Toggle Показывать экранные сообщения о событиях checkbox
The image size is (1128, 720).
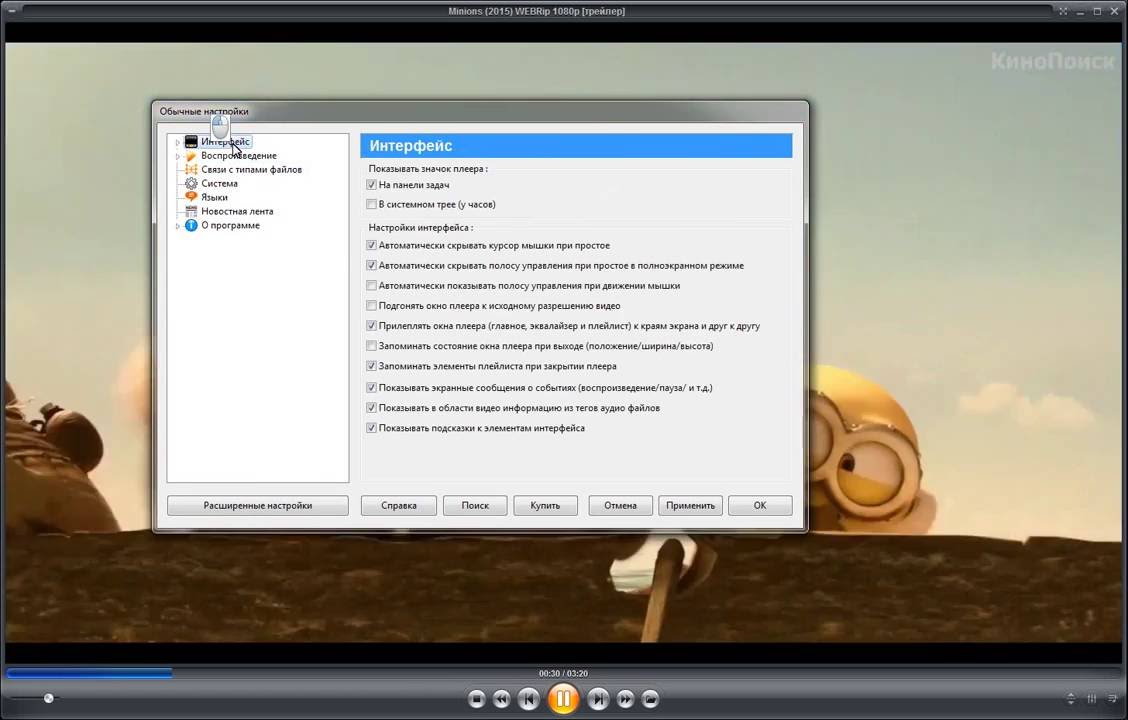(371, 388)
